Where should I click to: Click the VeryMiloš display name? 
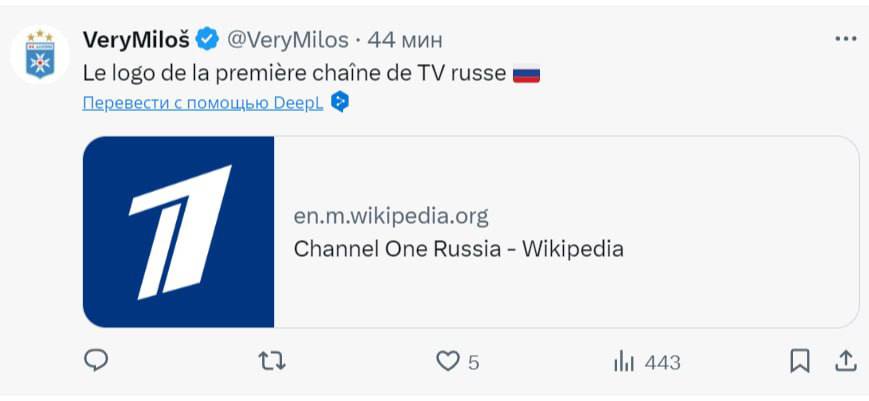pos(137,40)
